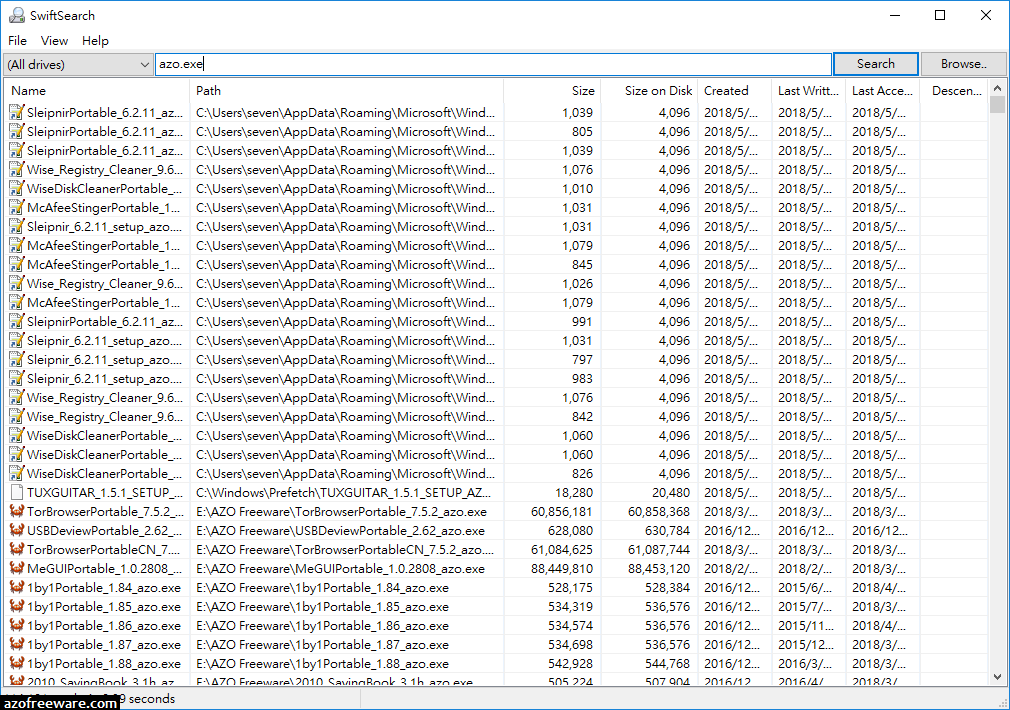Viewport: 1010px width, 710px height.
Task: Click the TorBrowserPortableCN_7 file icon
Action: [x=17, y=549]
